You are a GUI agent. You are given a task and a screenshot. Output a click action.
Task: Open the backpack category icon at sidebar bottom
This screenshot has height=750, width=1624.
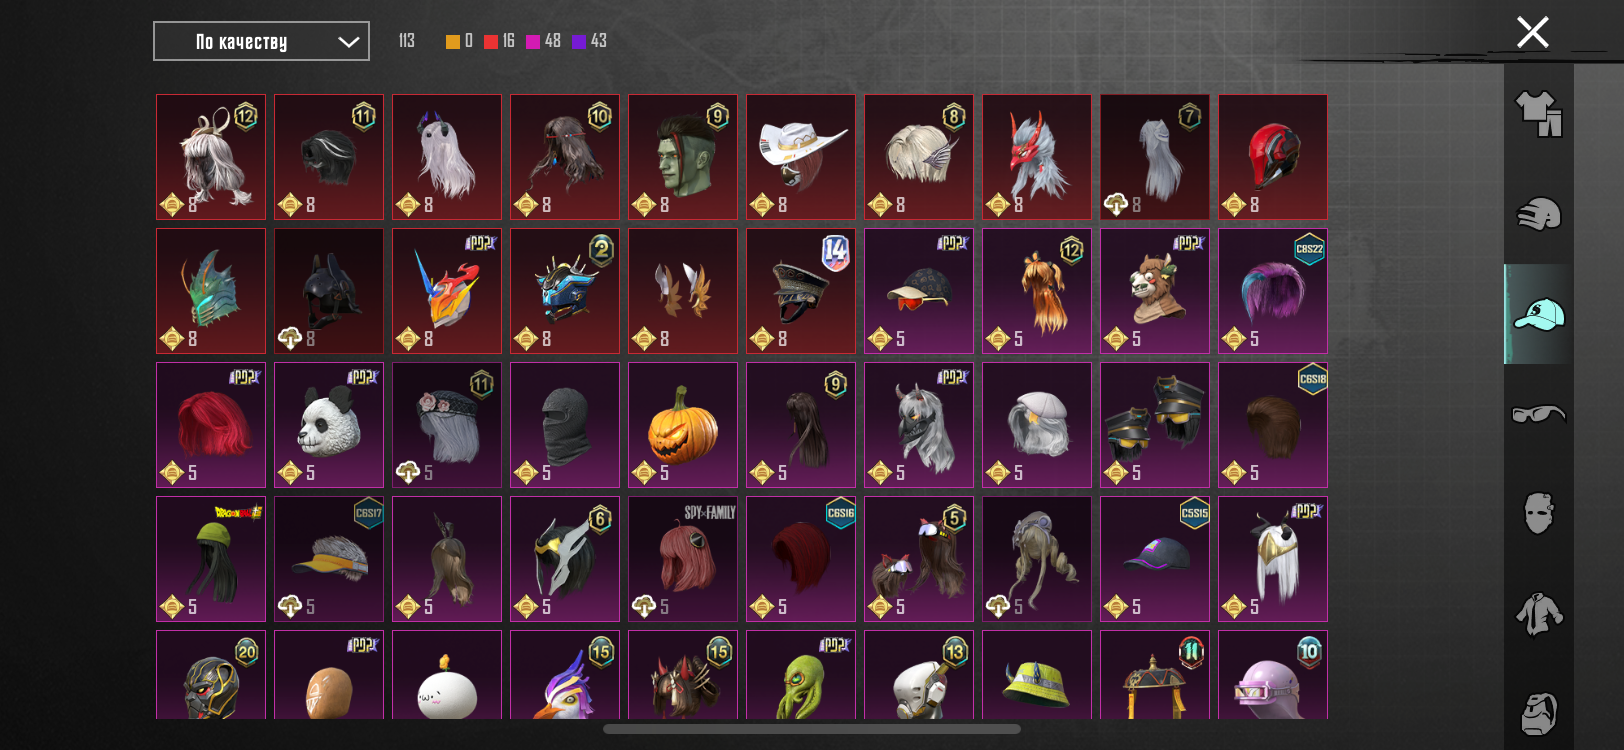[1538, 713]
